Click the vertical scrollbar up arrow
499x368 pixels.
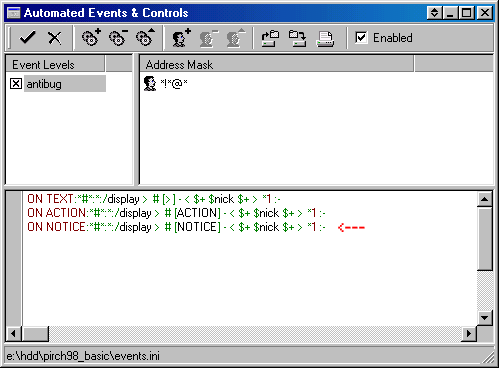[x=484, y=199]
